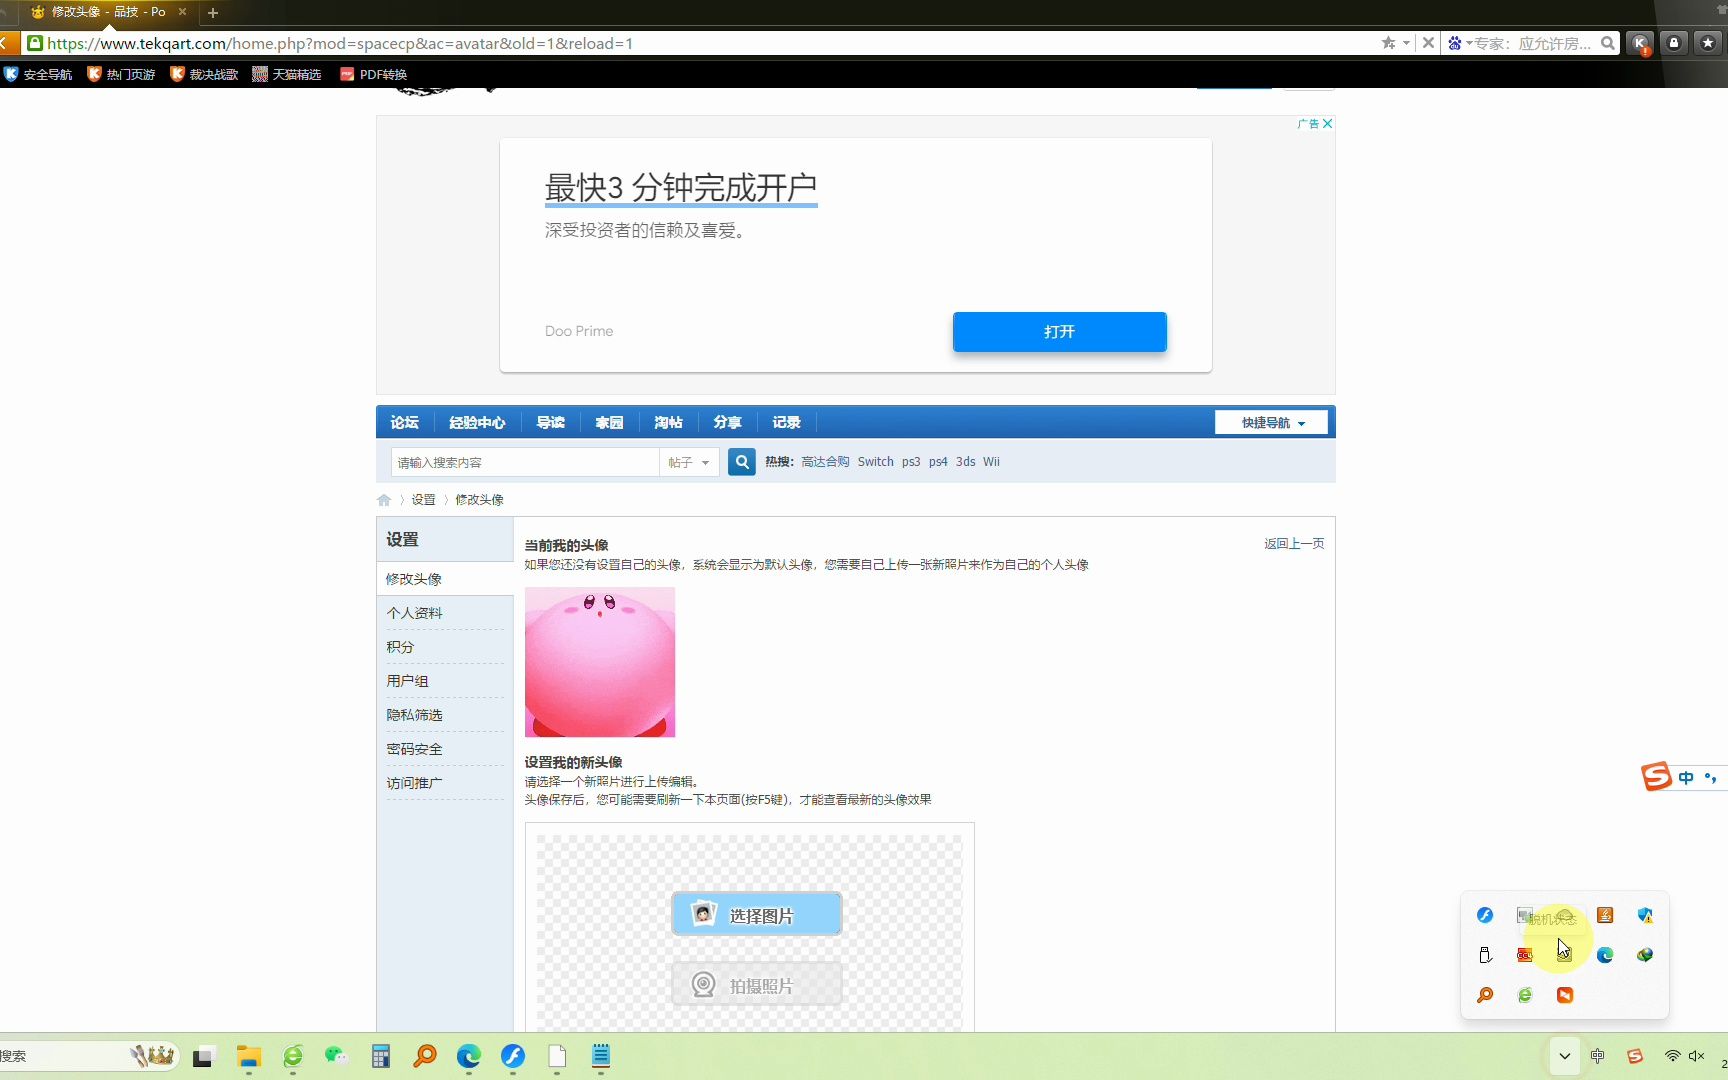Click the 3ds hot search link
The height and width of the screenshot is (1080, 1728).
click(x=966, y=462)
